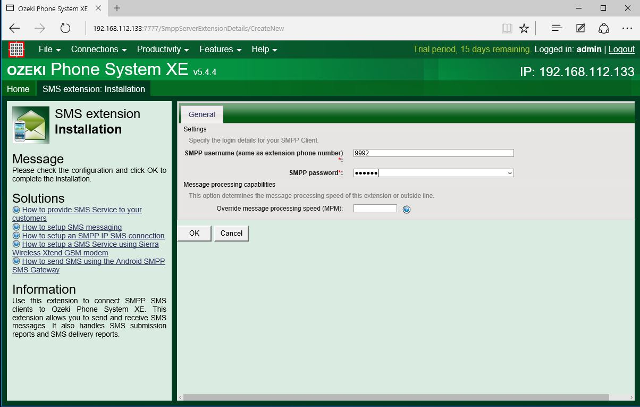Viewport: 640px width, 407px height.
Task: Click the red grid app menu icon
Action: pyautogui.click(x=16, y=49)
